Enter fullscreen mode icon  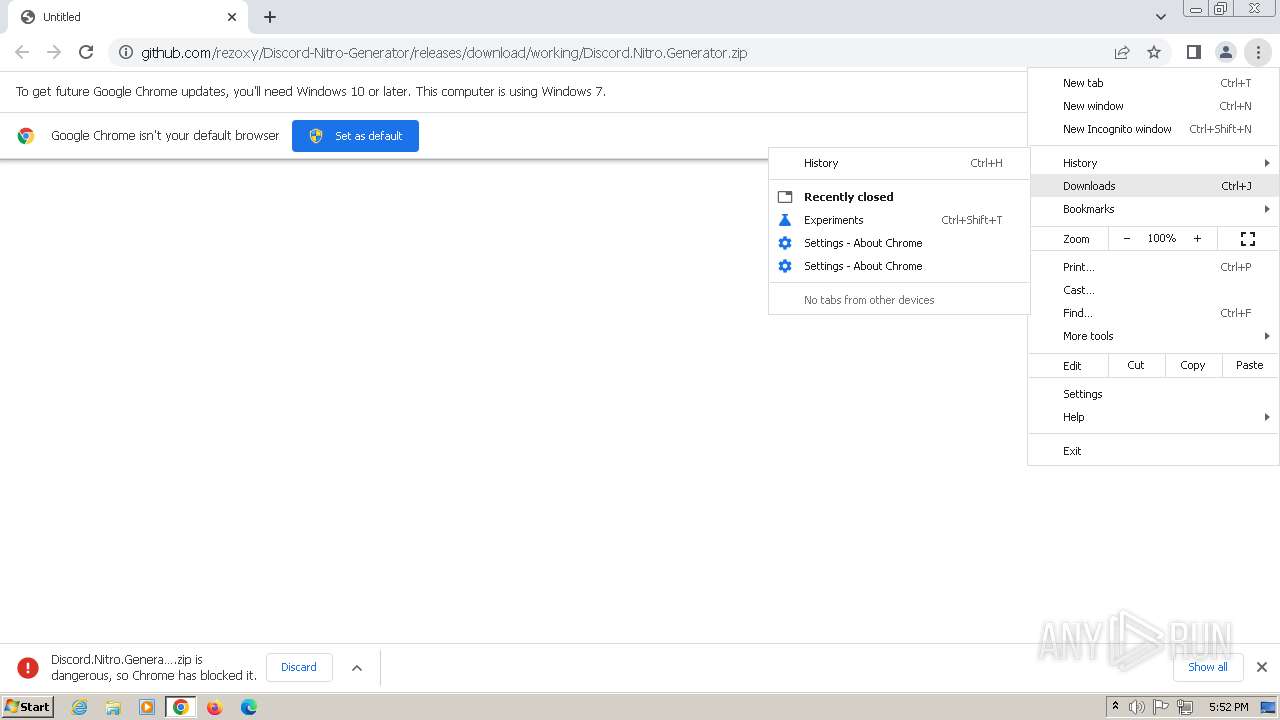click(1248, 238)
